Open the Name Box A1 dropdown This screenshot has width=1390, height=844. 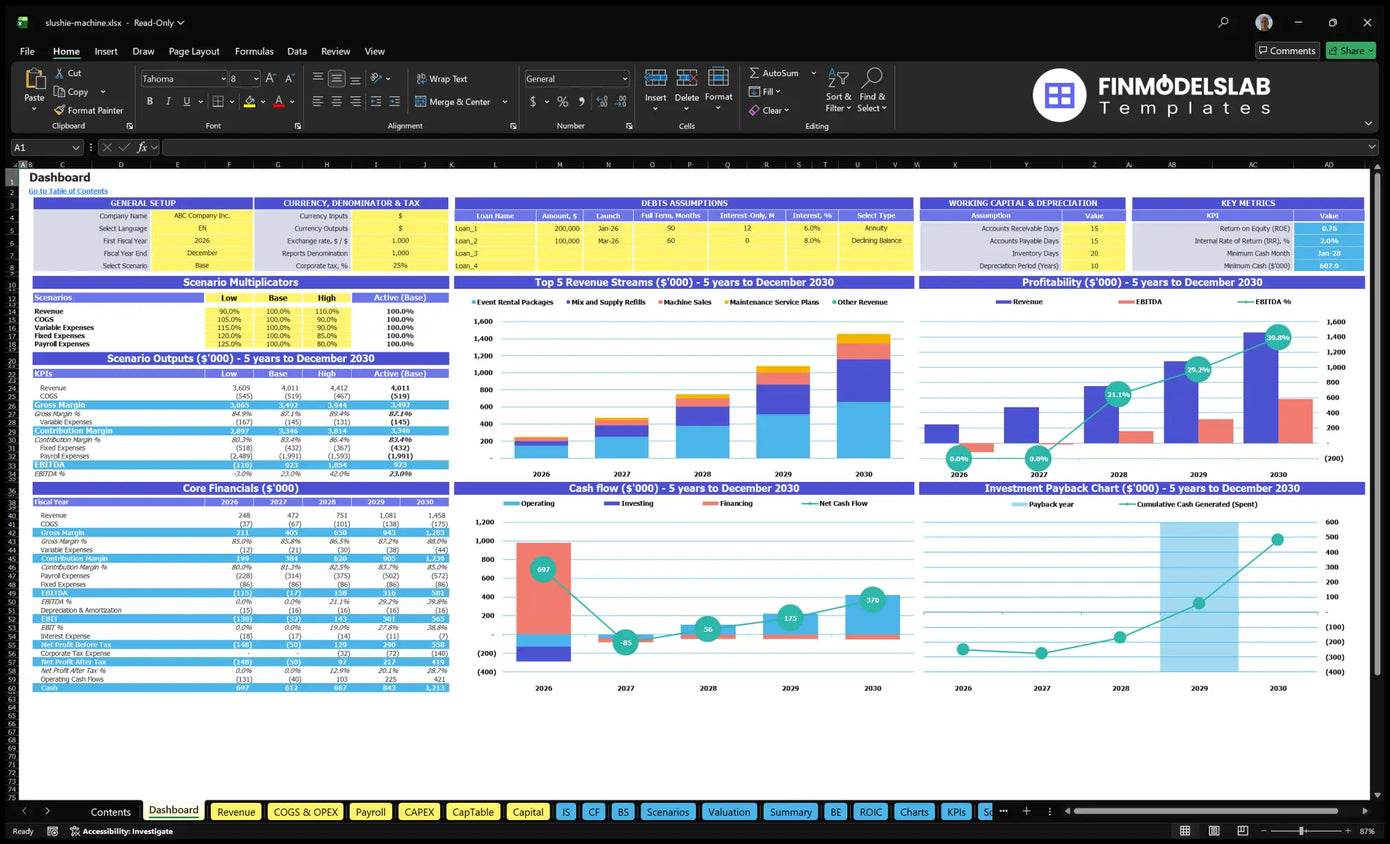(76, 147)
